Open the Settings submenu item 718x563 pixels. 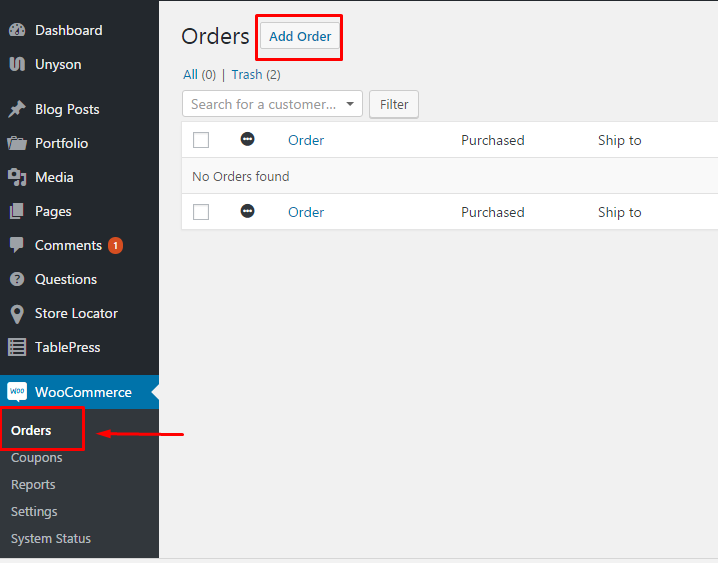tap(34, 511)
